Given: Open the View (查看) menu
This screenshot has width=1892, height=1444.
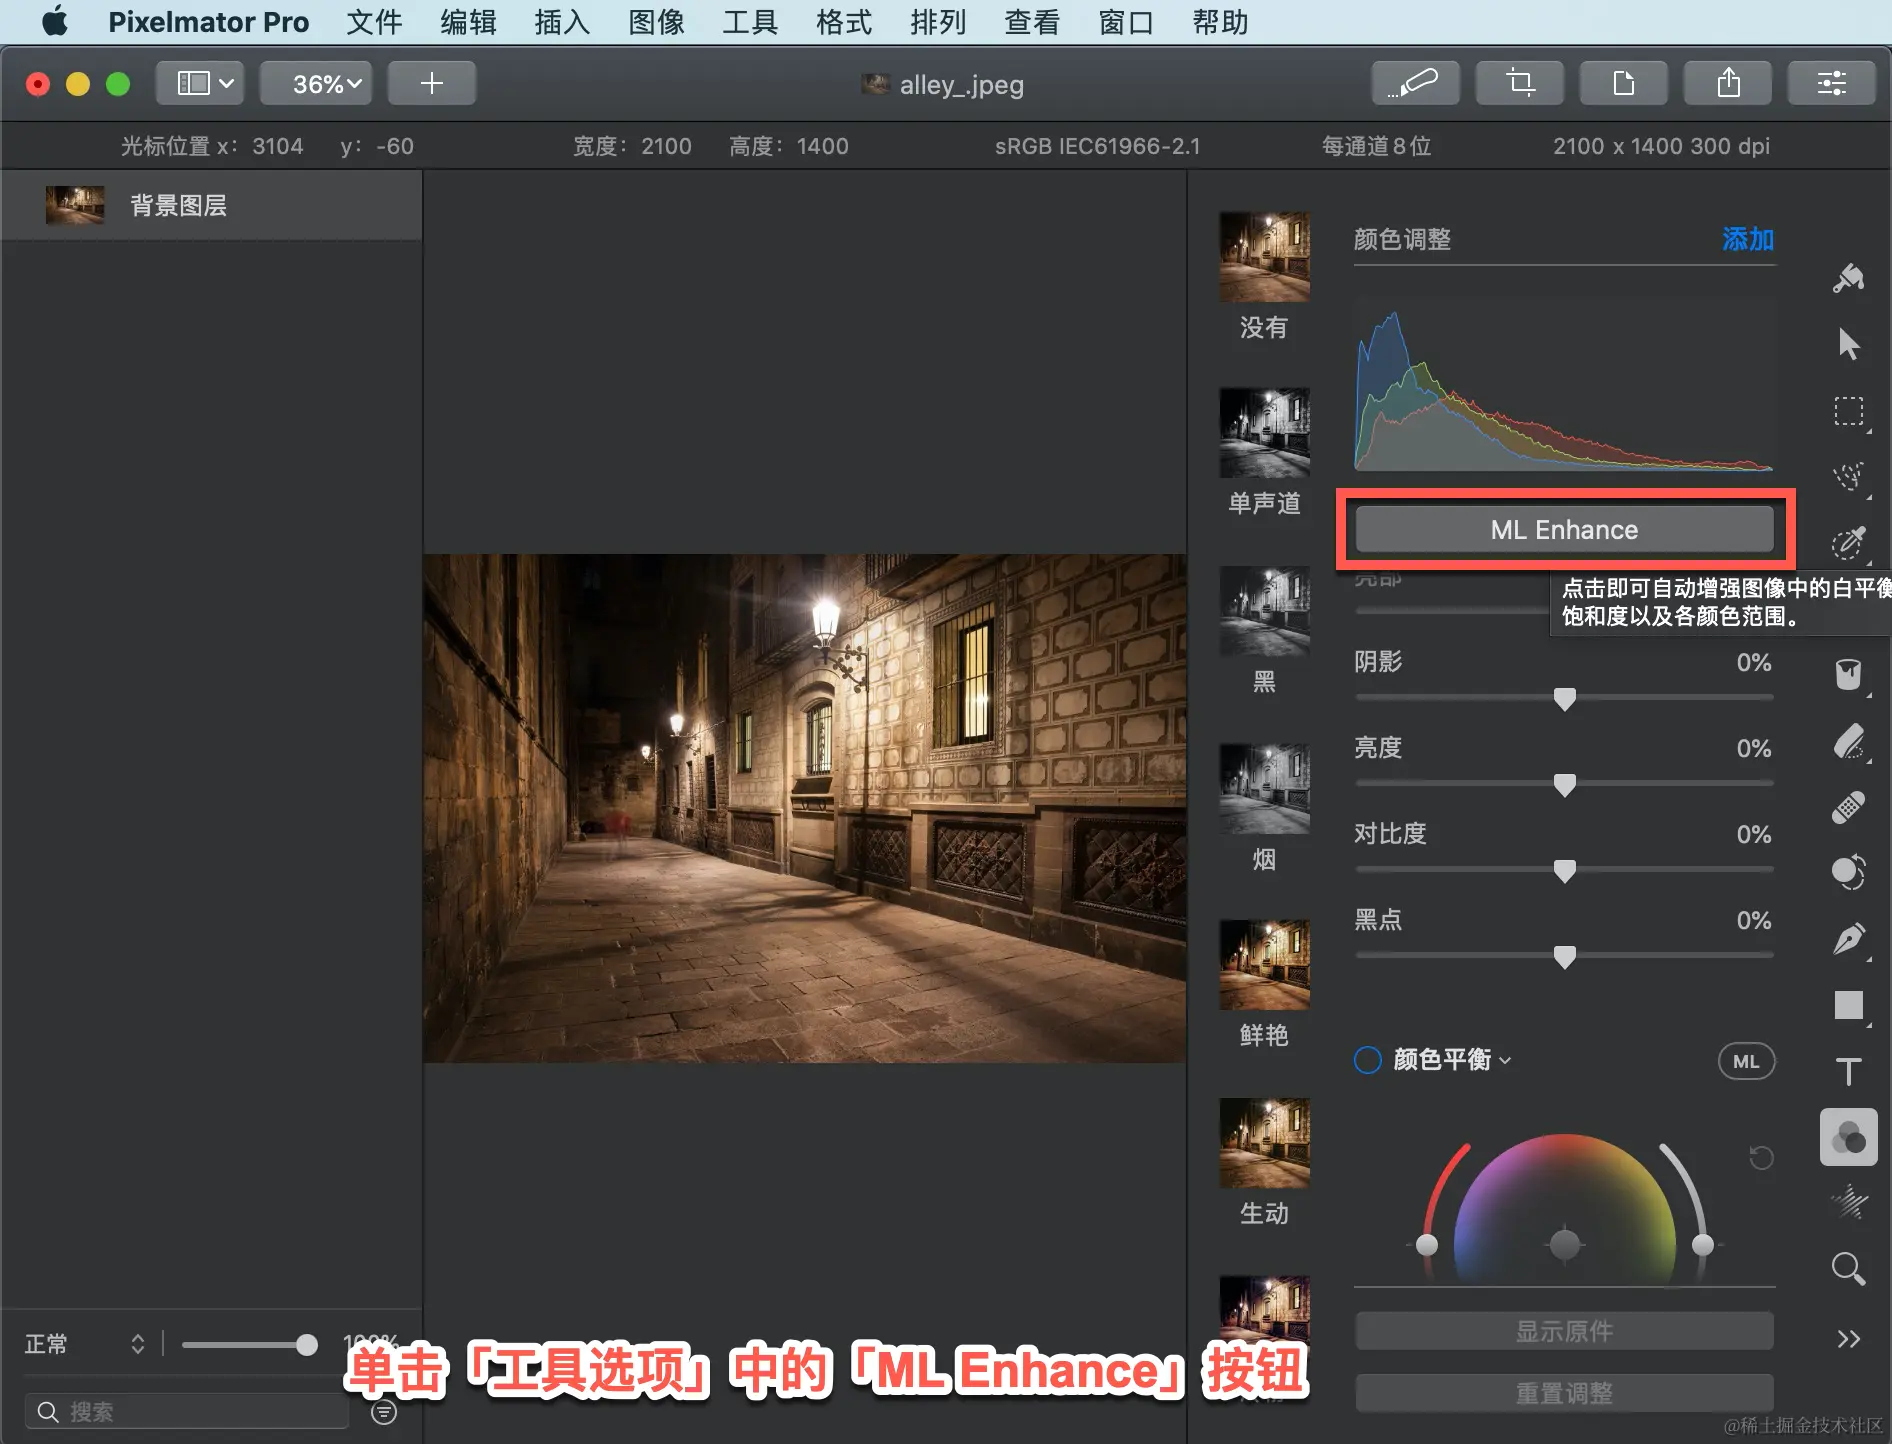Looking at the screenshot, I should 1032,22.
